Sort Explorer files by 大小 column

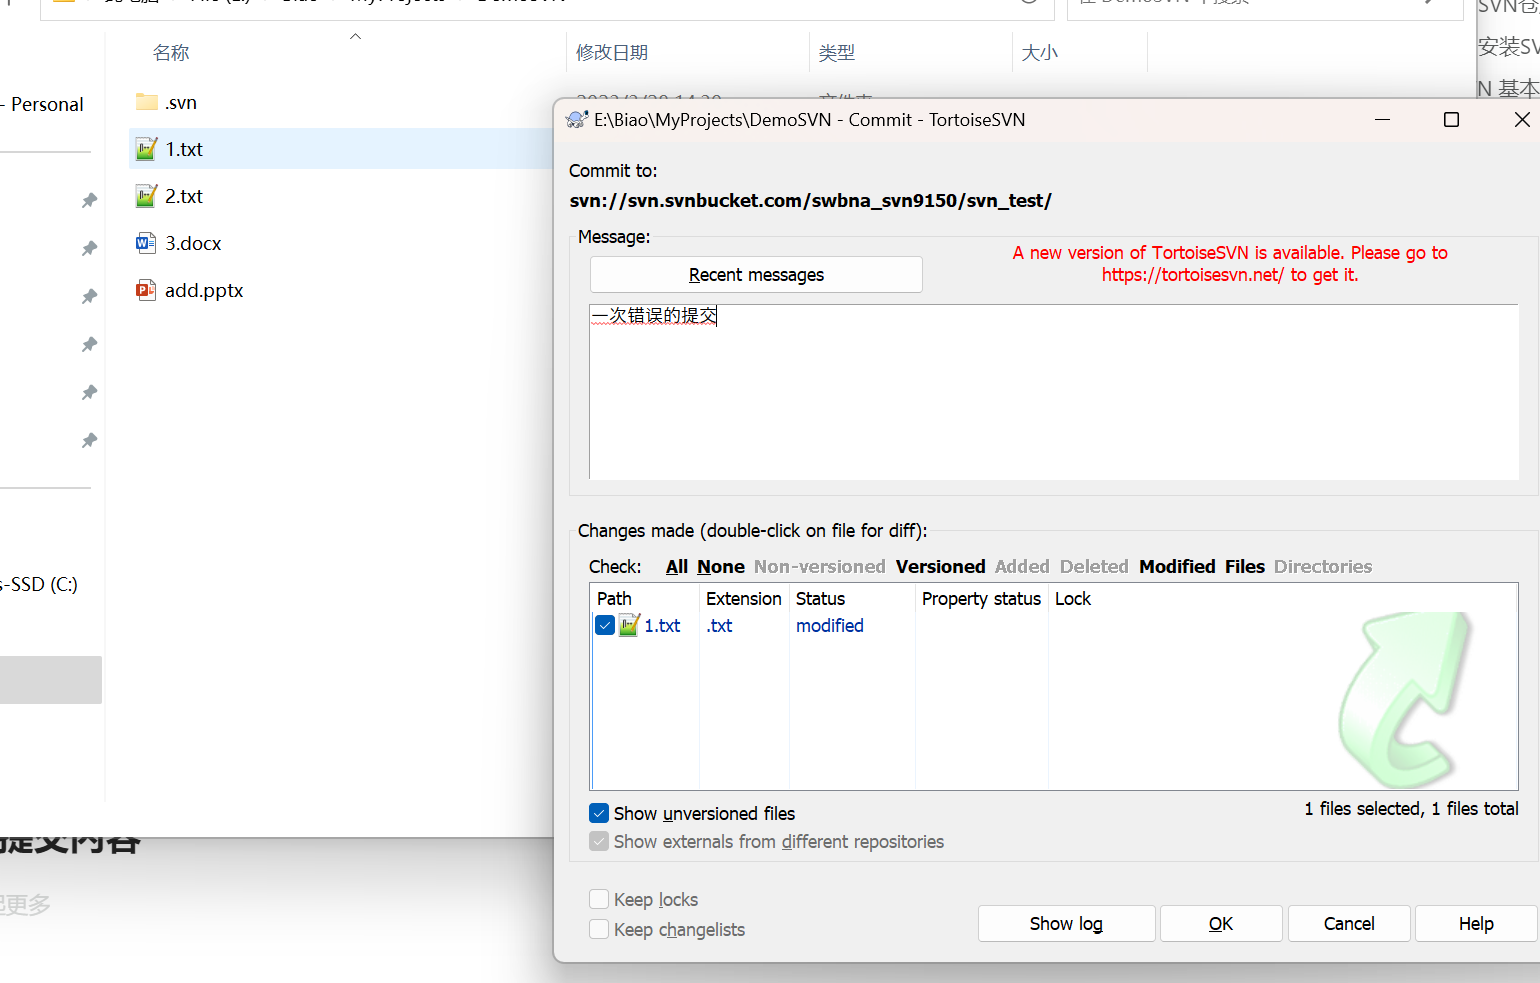pyautogui.click(x=1040, y=53)
